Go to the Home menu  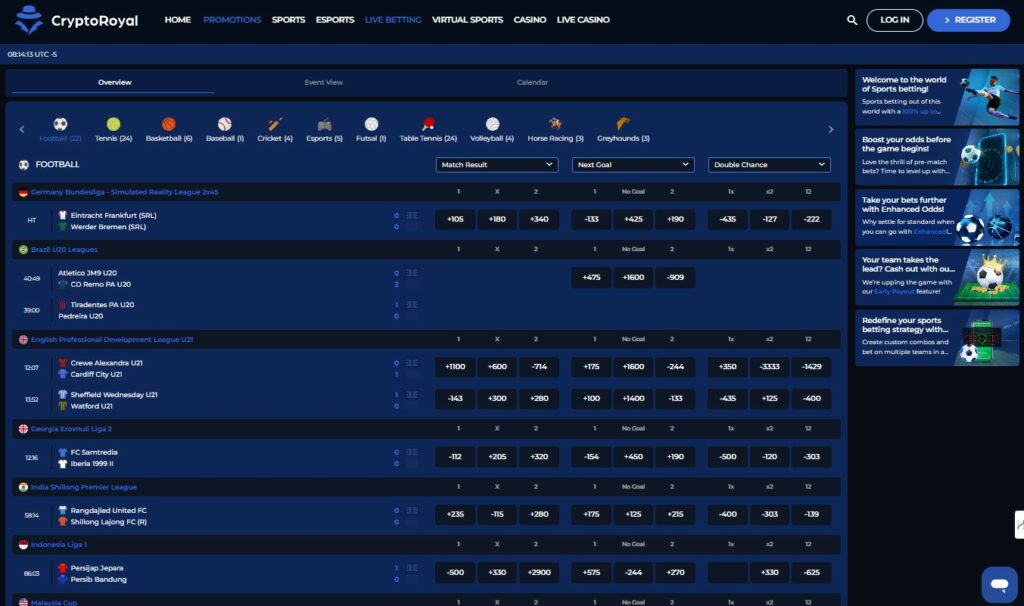click(178, 20)
